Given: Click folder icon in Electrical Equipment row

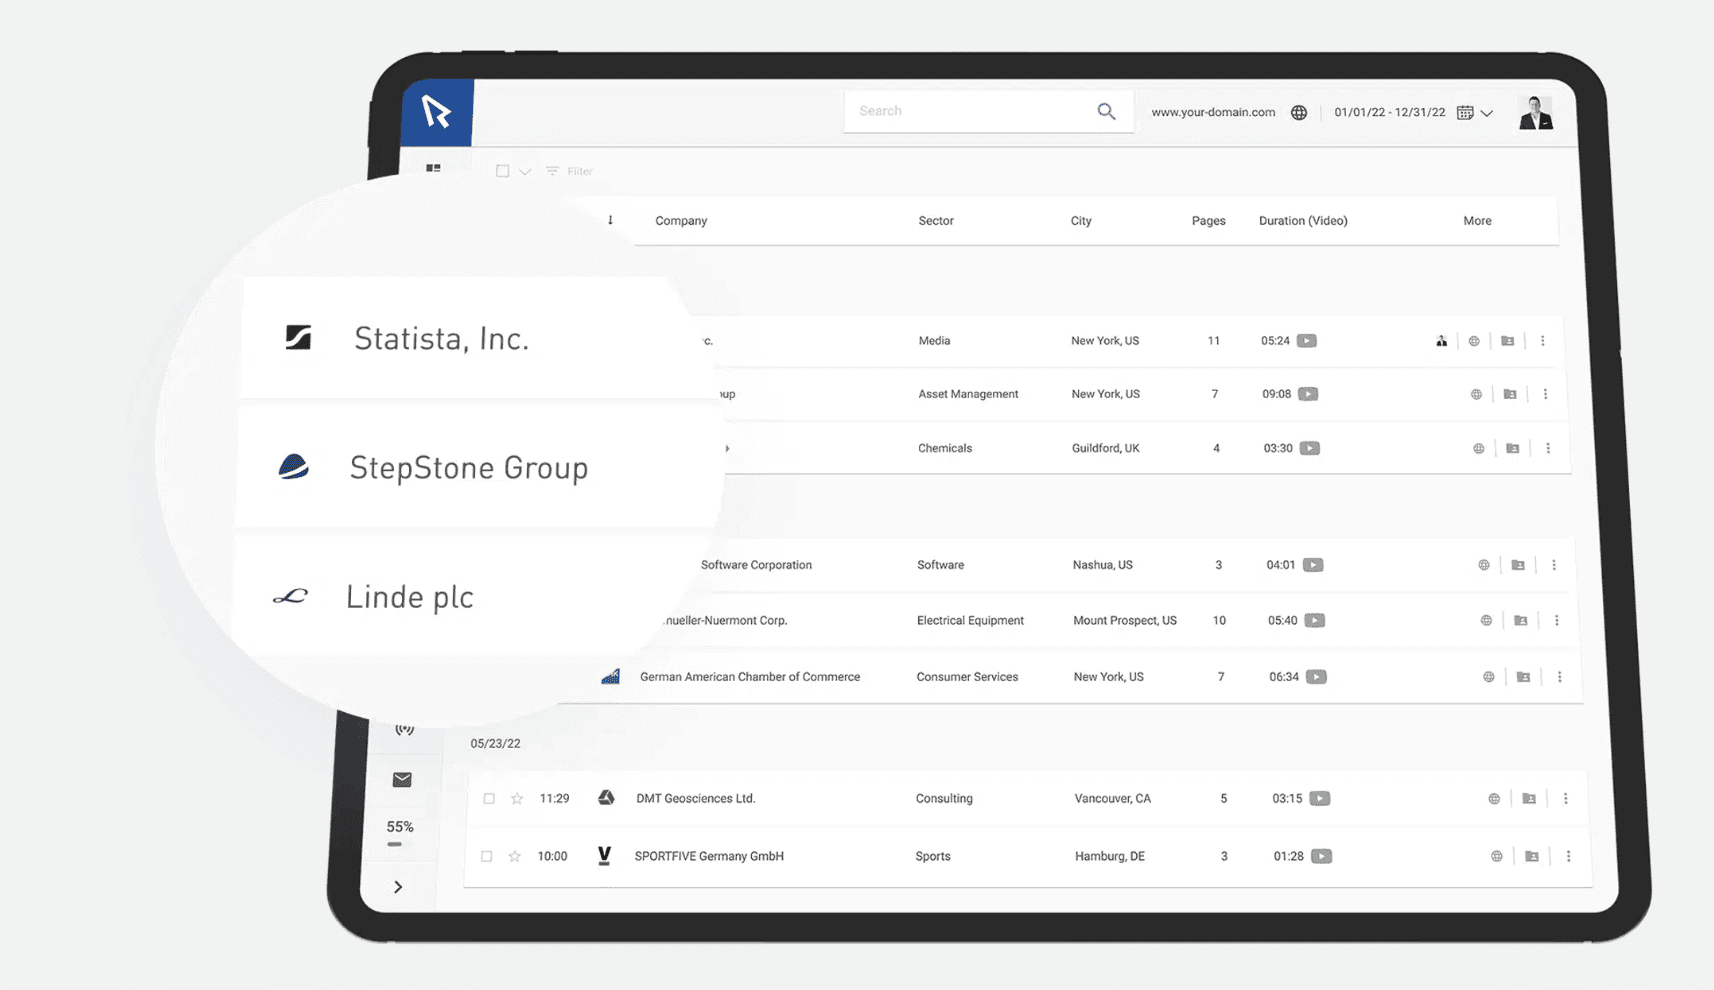Looking at the screenshot, I should point(1521,621).
